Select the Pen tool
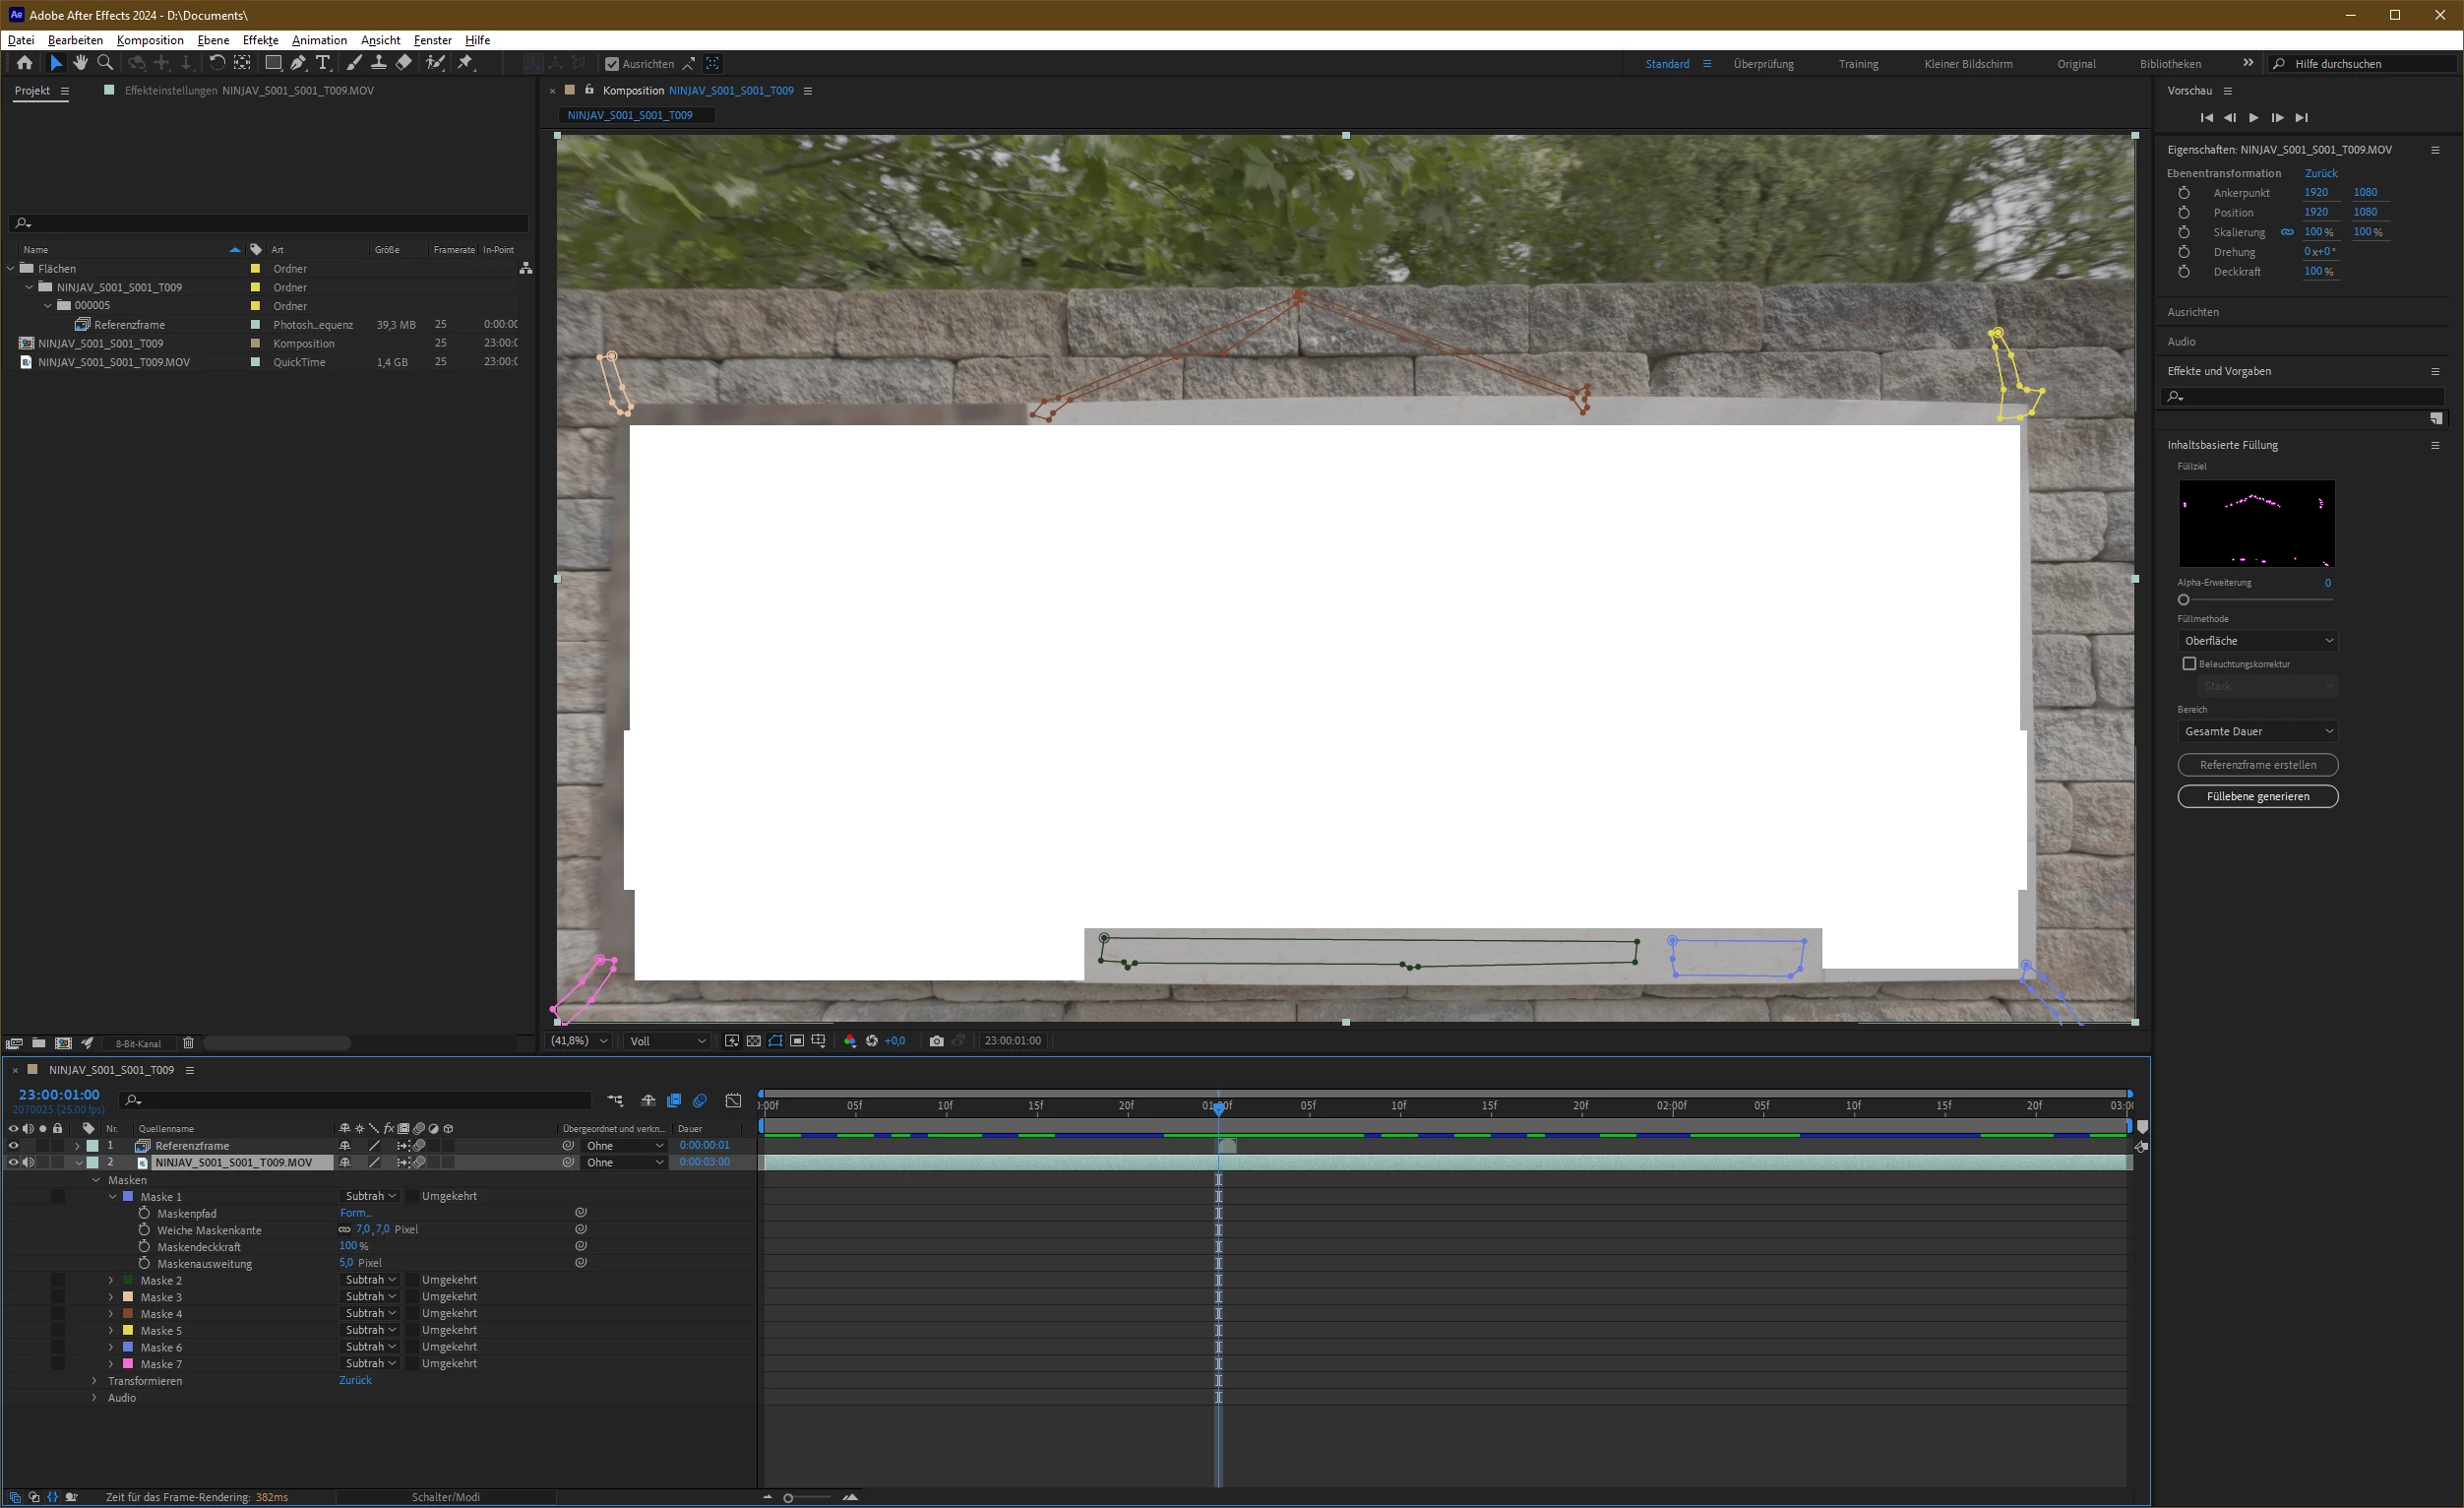 [298, 63]
